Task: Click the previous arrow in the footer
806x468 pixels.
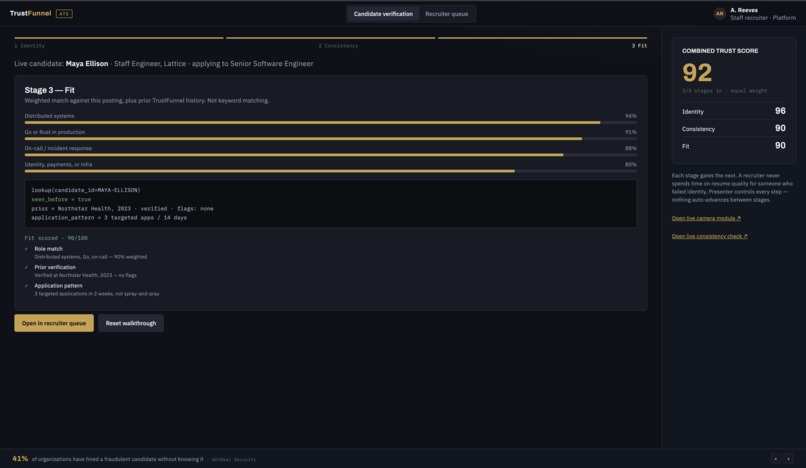Action: [776, 459]
